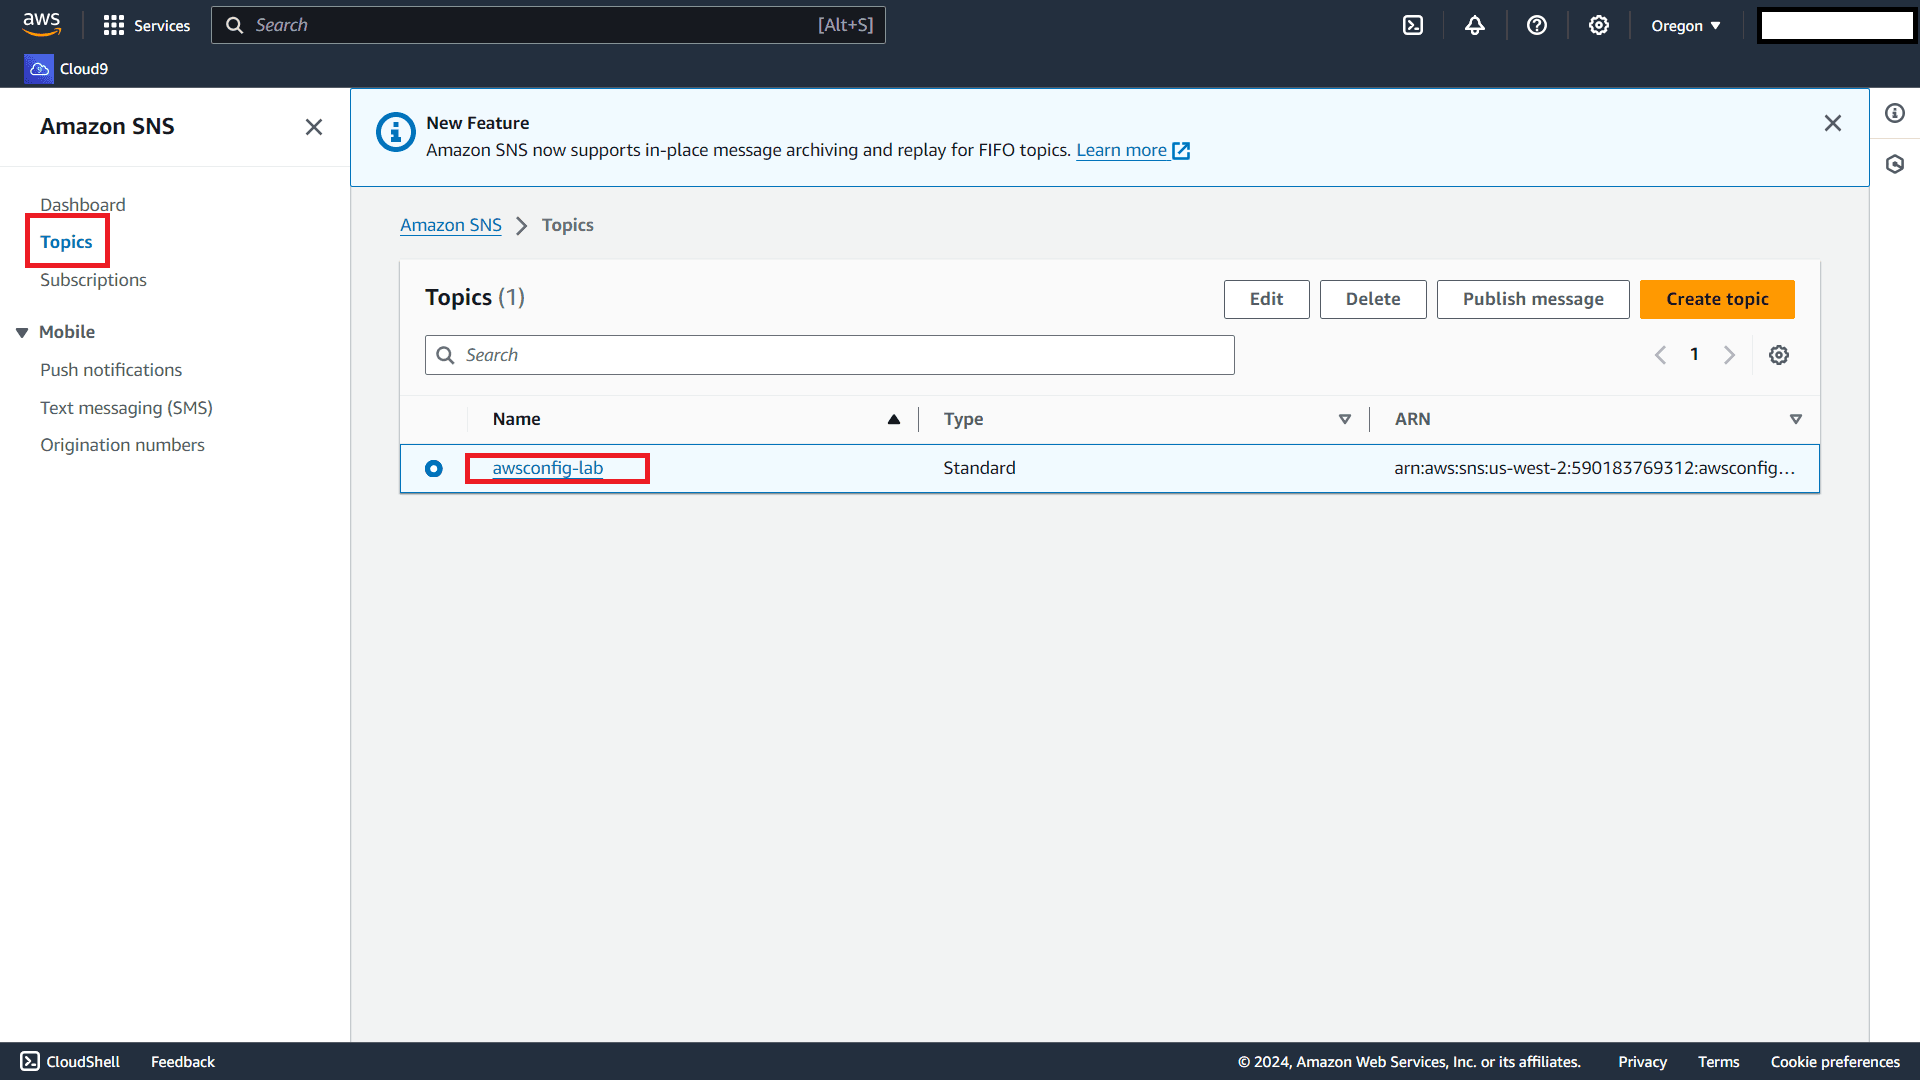The height and width of the screenshot is (1080, 1920).
Task: Open the awsconfig-lab topic link
Action: tap(548, 468)
